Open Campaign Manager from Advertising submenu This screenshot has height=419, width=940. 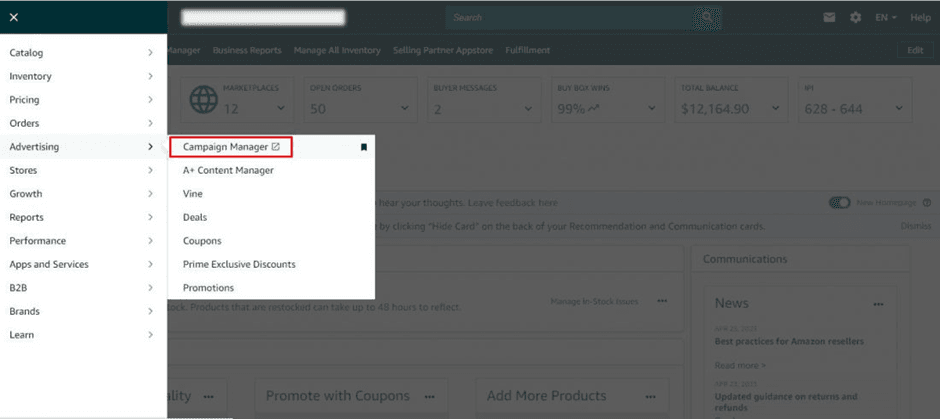point(231,147)
